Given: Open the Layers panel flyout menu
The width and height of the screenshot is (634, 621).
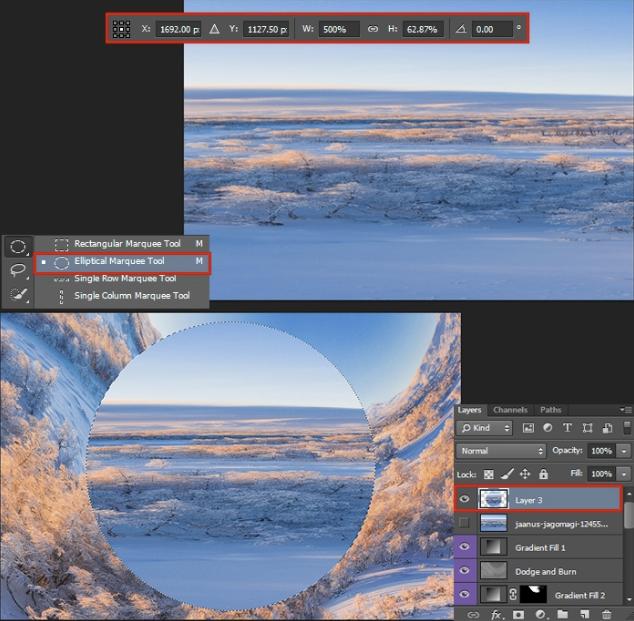Looking at the screenshot, I should [x=626, y=410].
